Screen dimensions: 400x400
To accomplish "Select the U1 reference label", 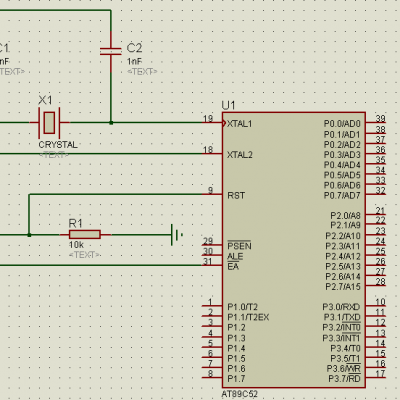I will [228, 106].
